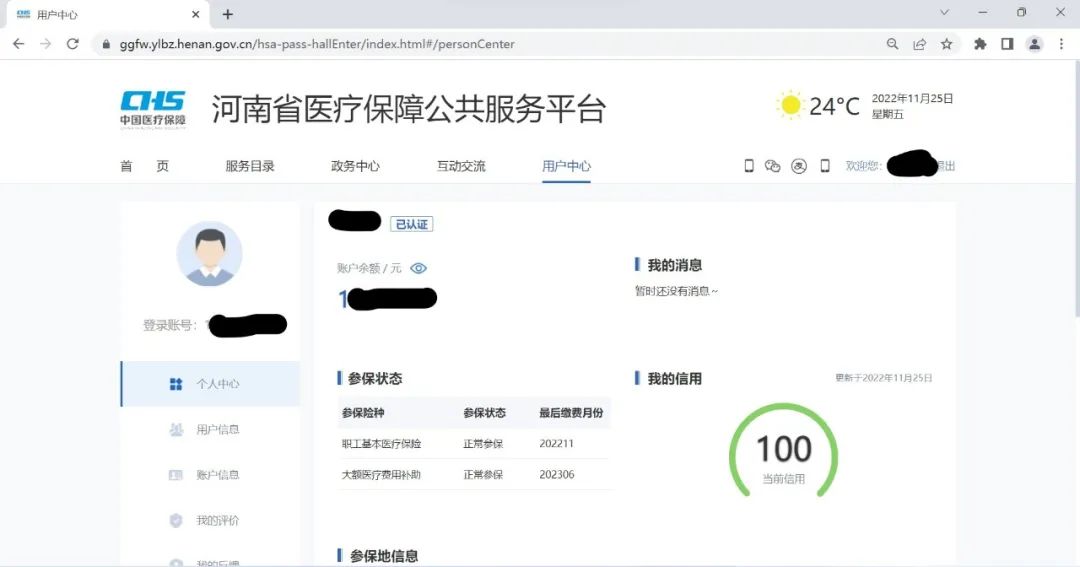Click the 用户信息 people icon
Image resolution: width=1080 pixels, height=567 pixels.
[176, 429]
